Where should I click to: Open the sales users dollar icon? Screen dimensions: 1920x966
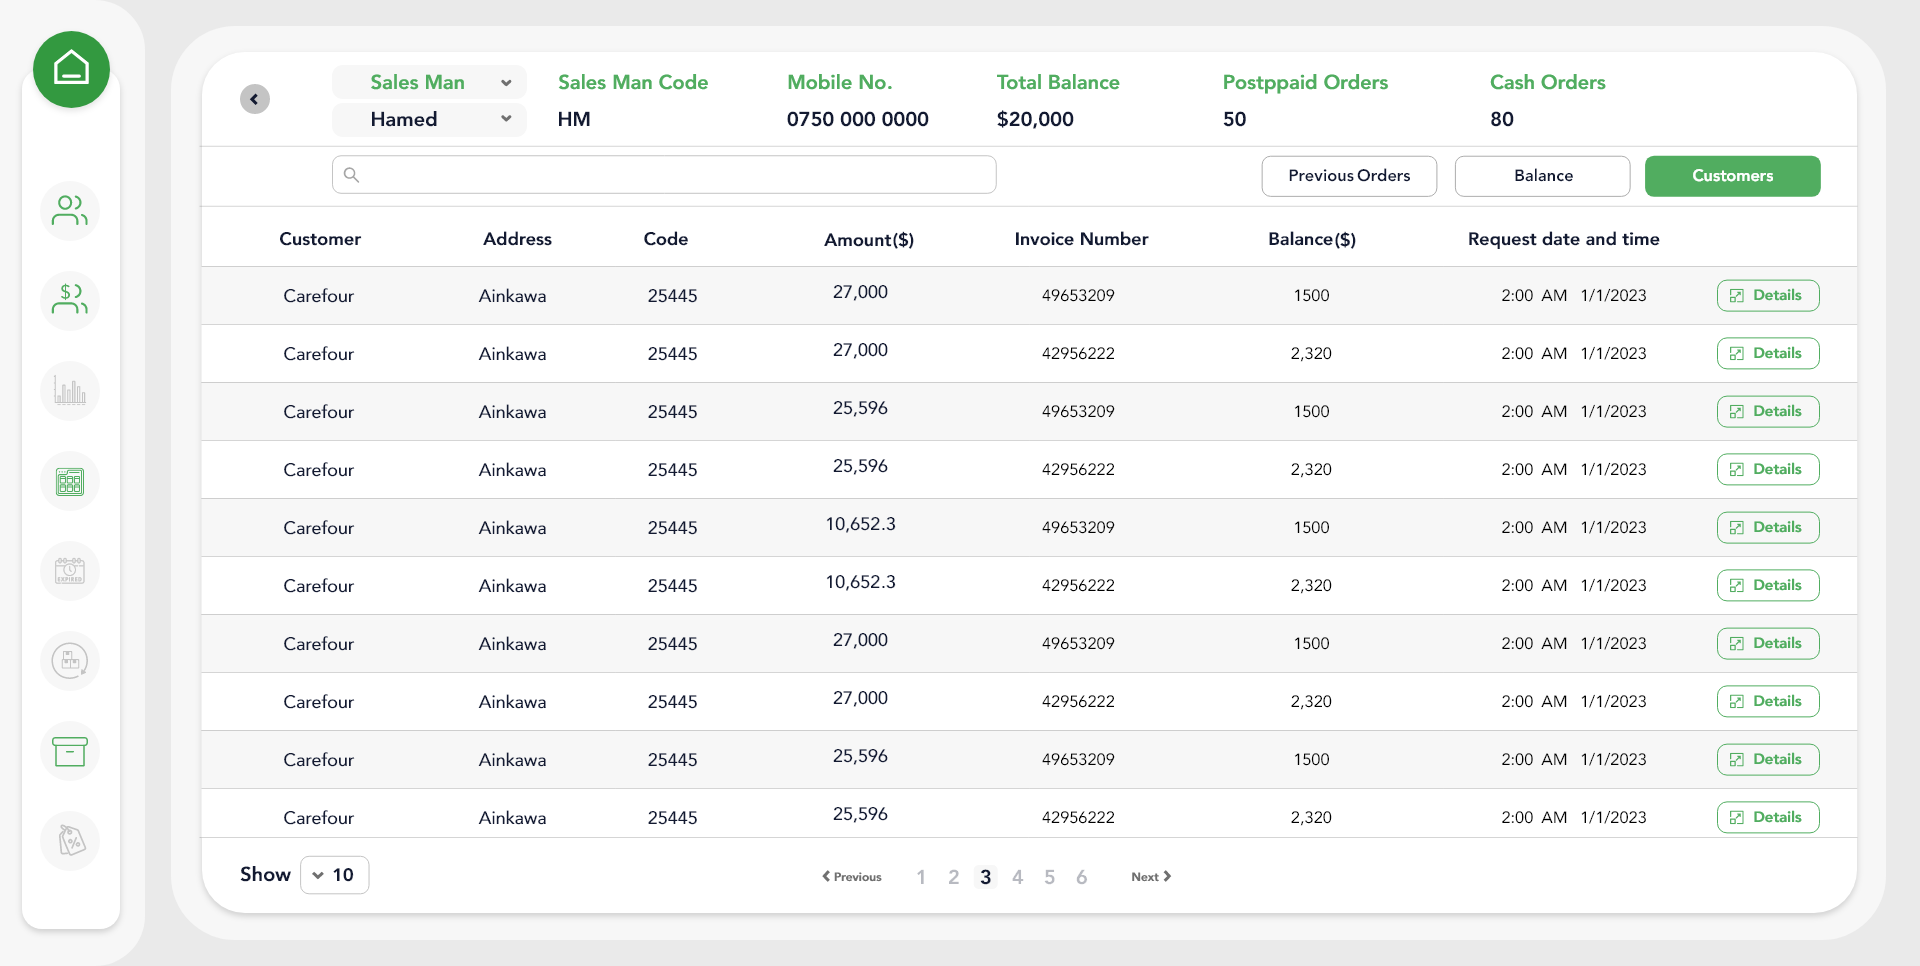click(70, 300)
